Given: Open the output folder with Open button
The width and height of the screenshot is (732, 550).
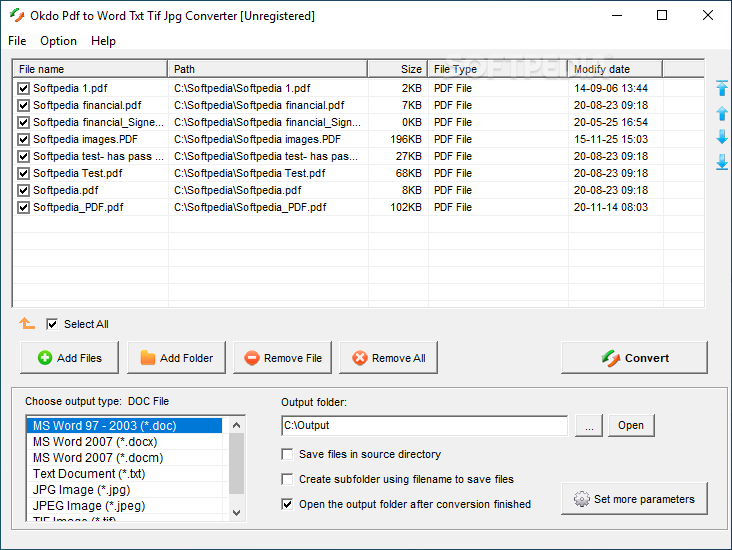Looking at the screenshot, I should tap(631, 425).
